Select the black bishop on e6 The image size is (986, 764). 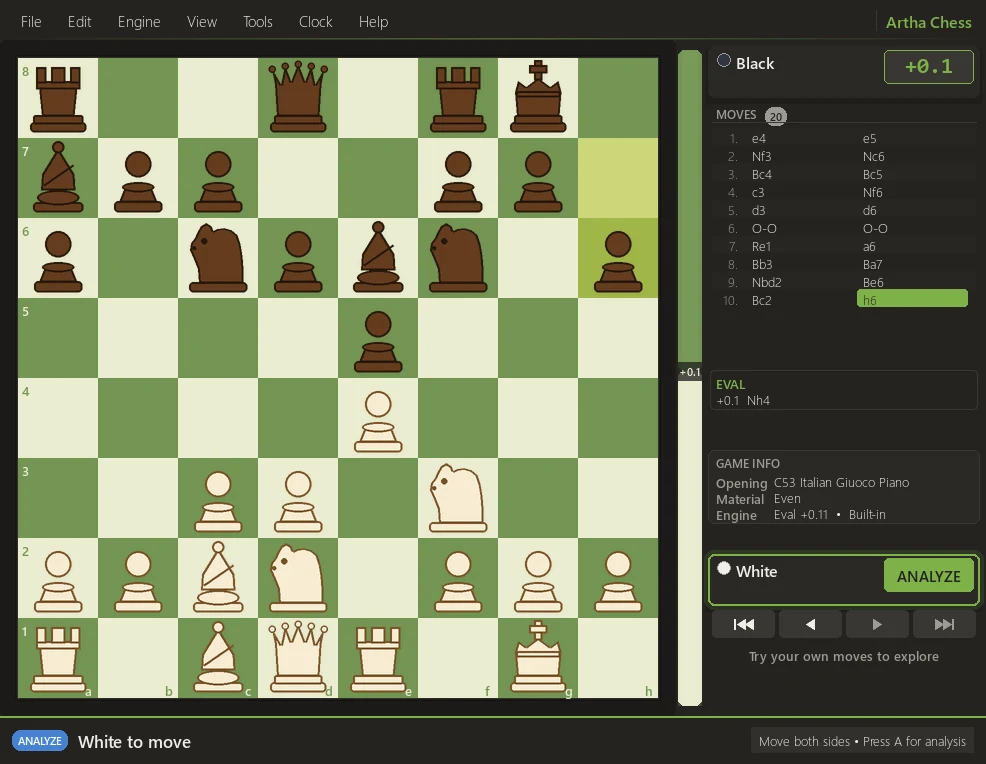(378, 257)
